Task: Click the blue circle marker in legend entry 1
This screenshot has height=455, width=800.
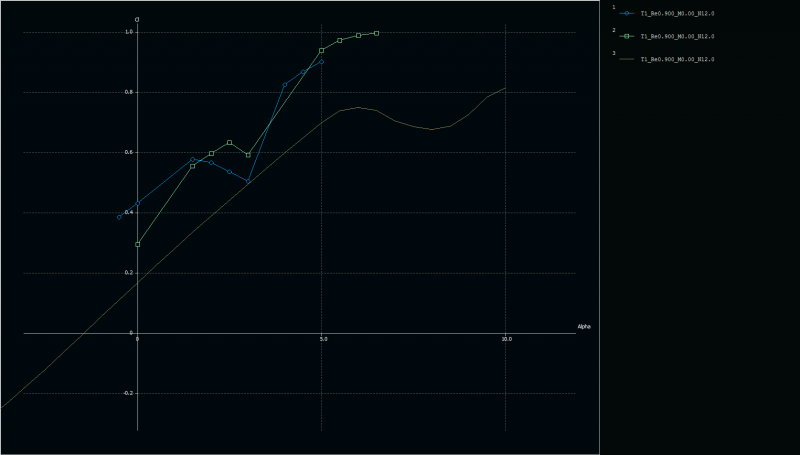Action: [627, 13]
